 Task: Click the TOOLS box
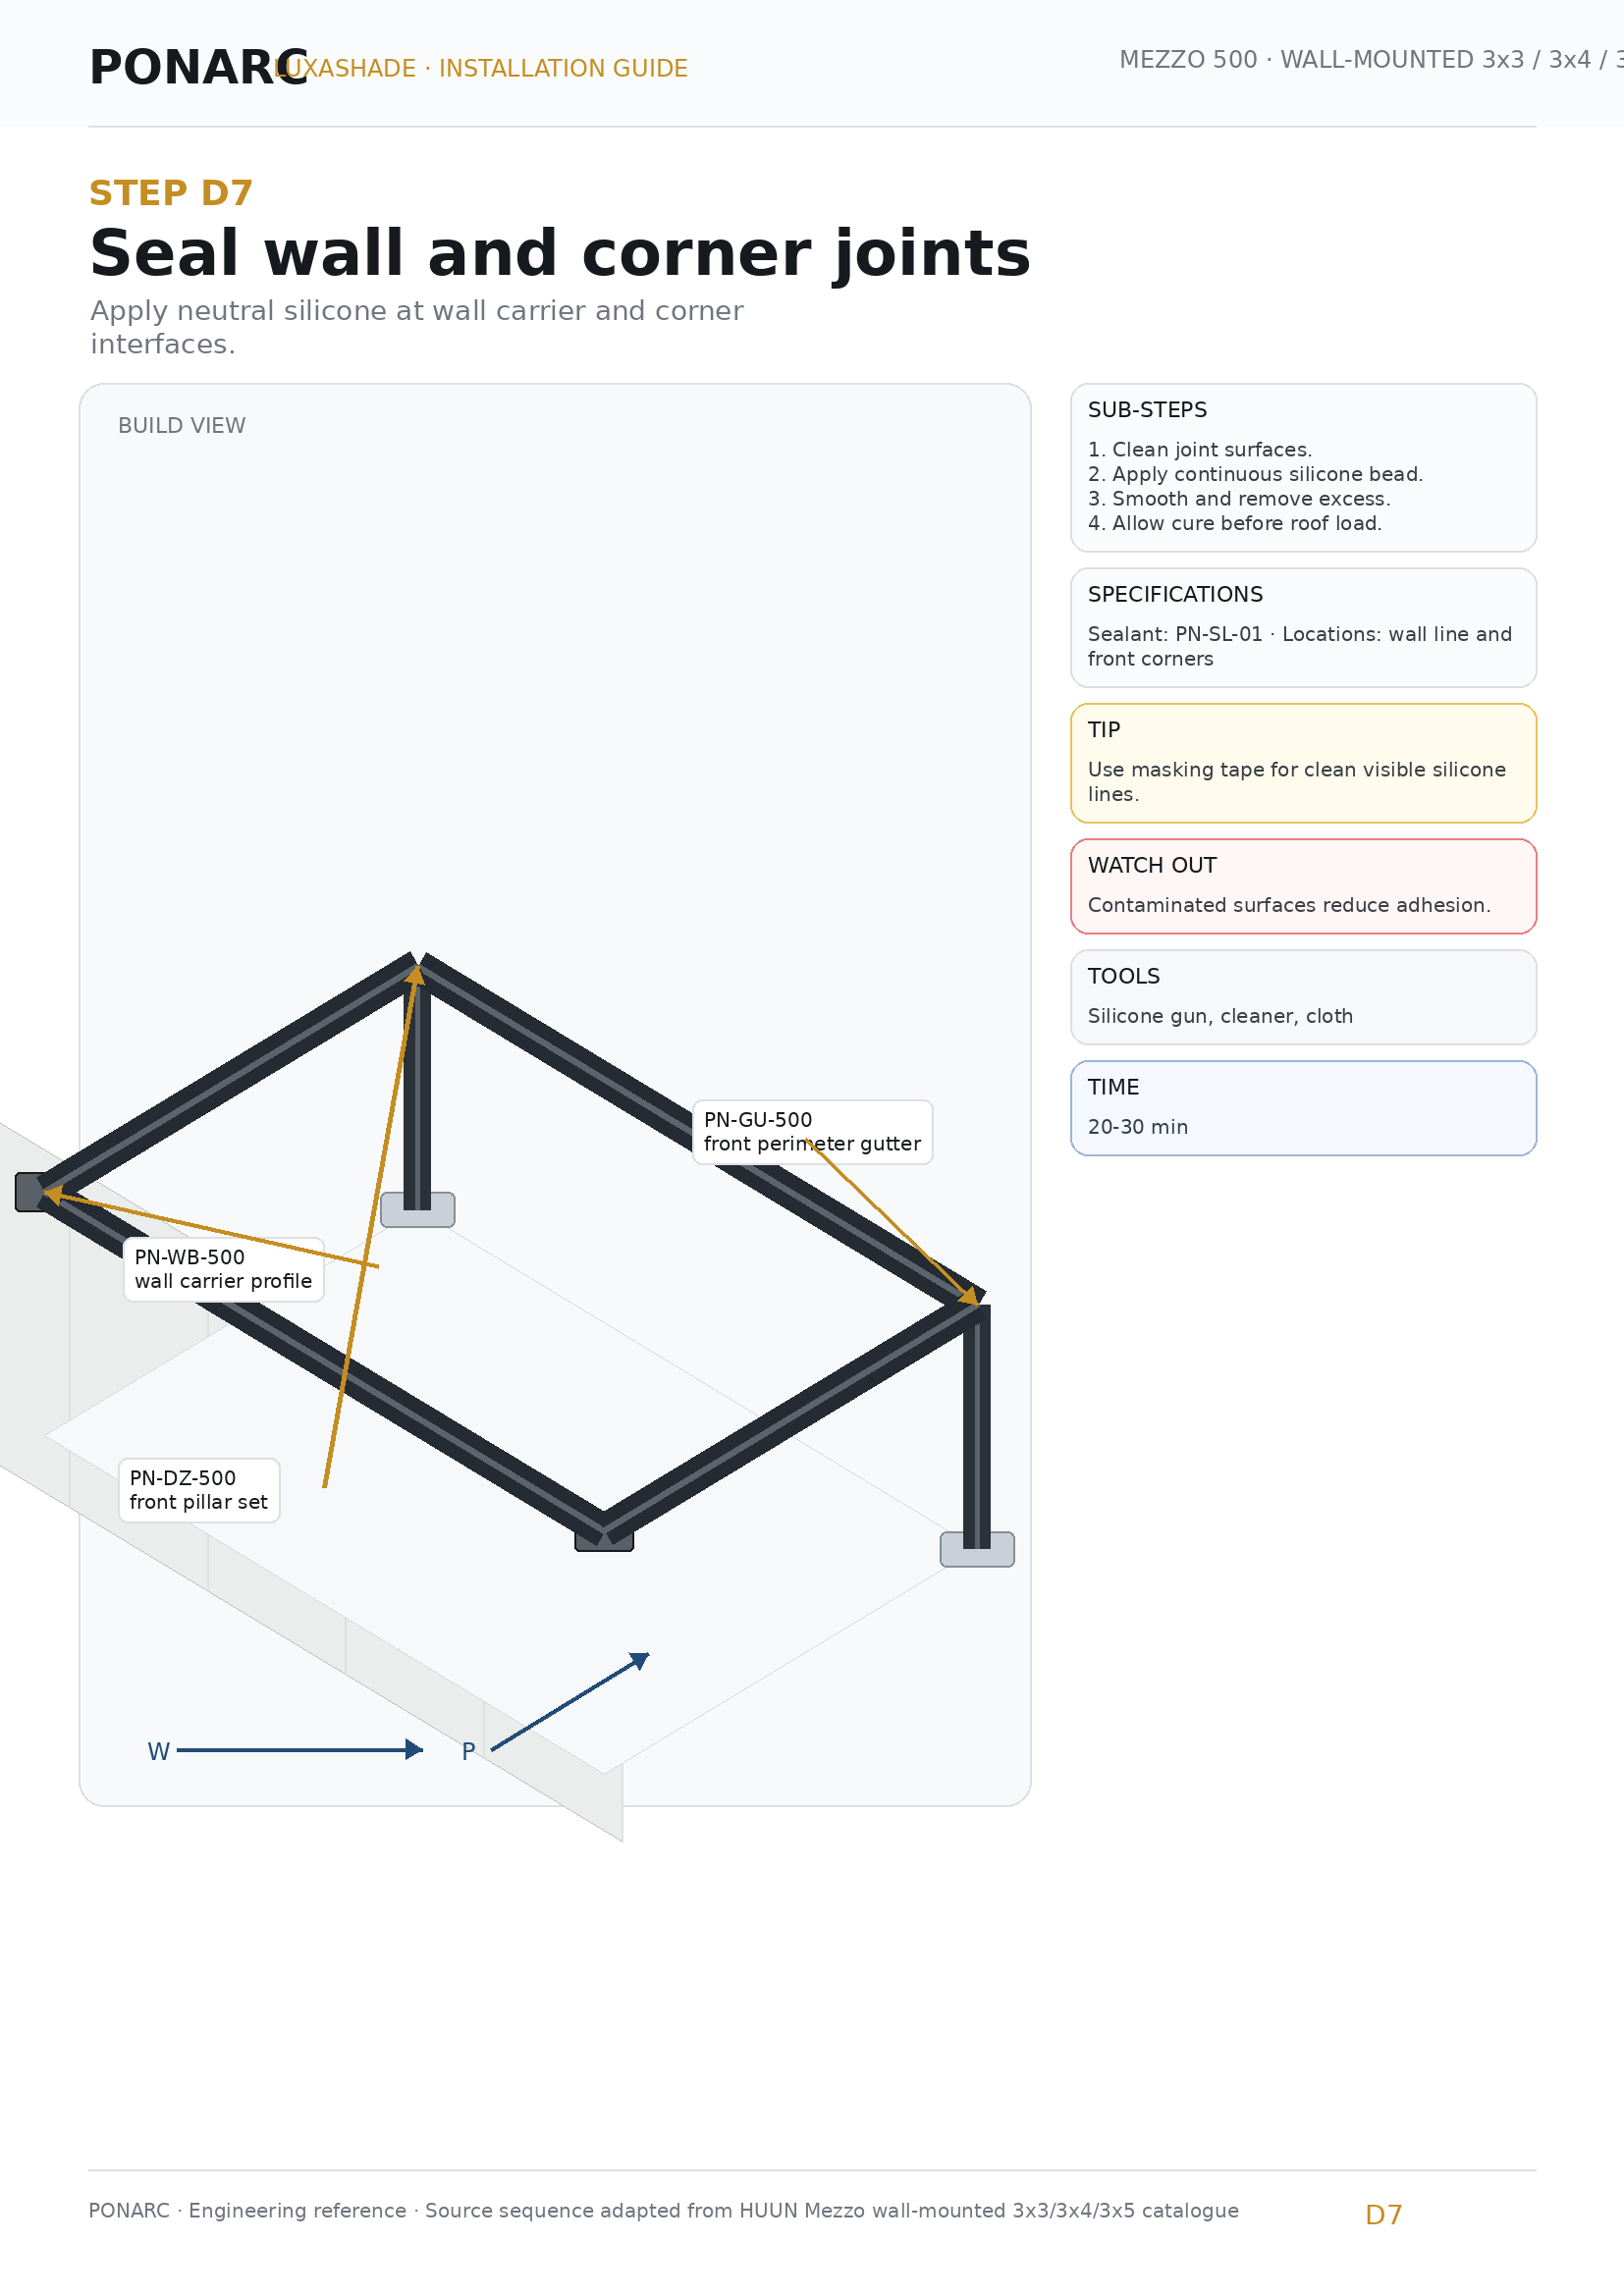pyautogui.click(x=1303, y=997)
